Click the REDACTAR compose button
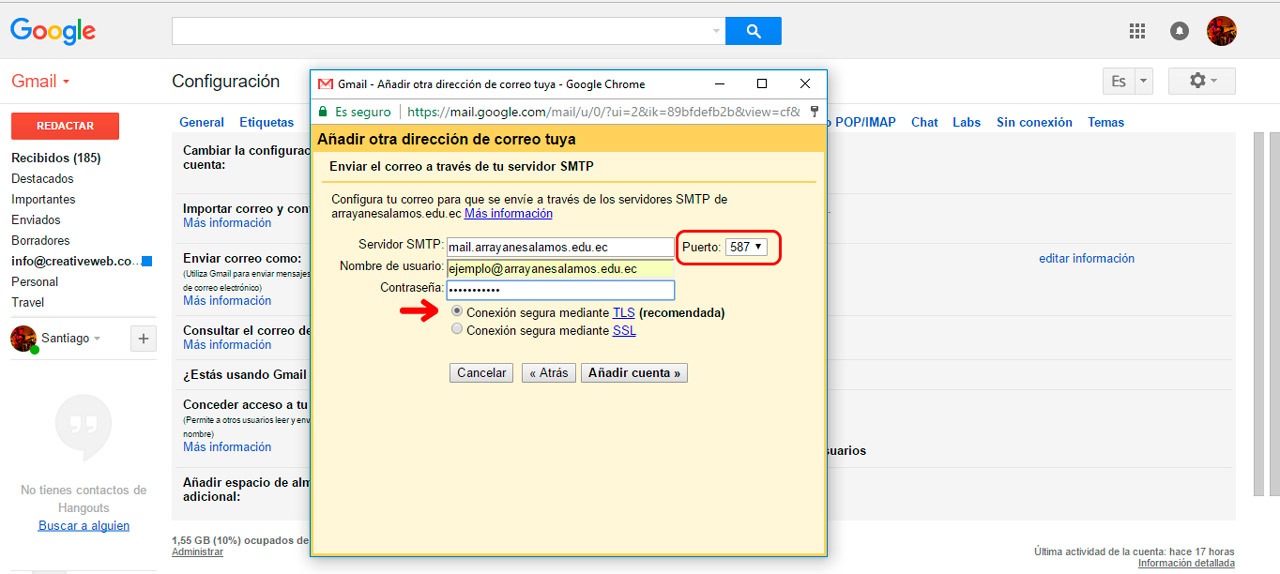 [x=65, y=126]
